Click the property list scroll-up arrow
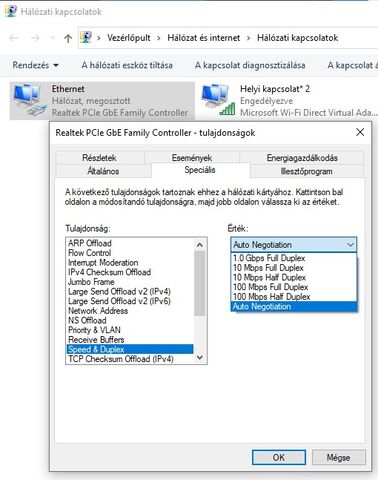This screenshot has height=480, width=378. pyautogui.click(x=200, y=245)
